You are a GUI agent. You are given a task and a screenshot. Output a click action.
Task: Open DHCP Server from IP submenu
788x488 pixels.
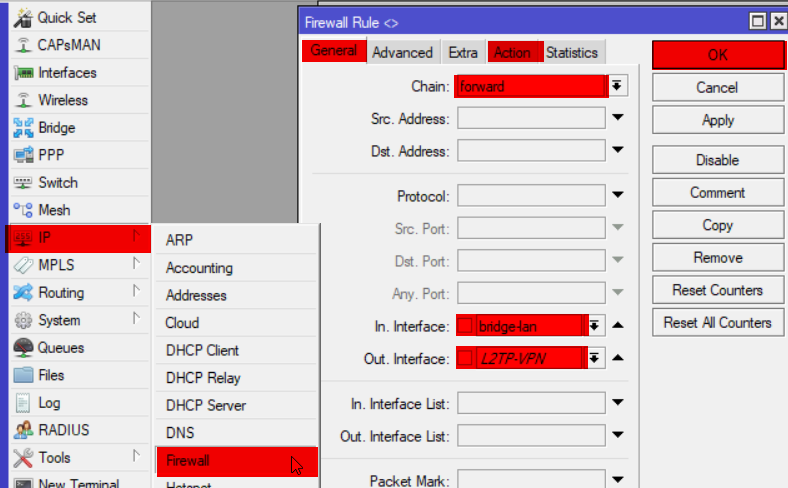(205, 405)
